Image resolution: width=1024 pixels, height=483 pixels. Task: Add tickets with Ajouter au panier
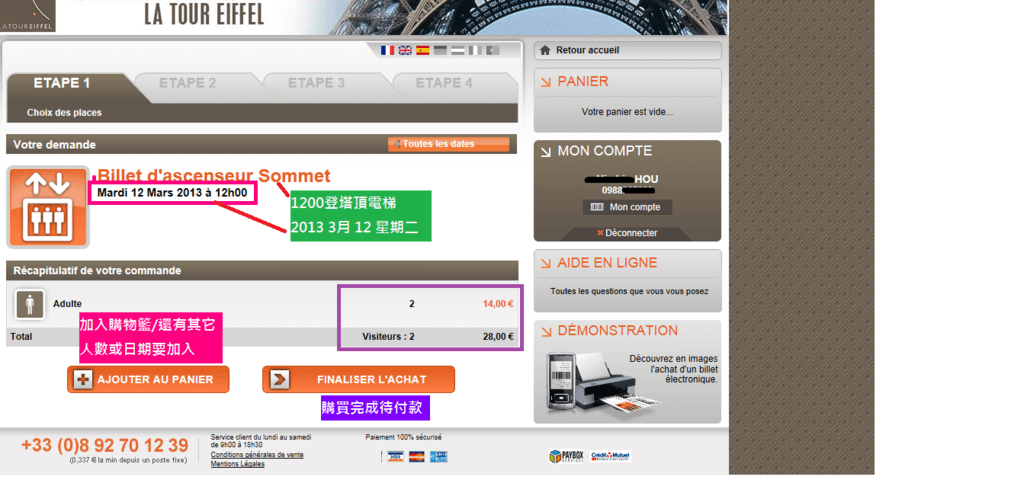148,379
